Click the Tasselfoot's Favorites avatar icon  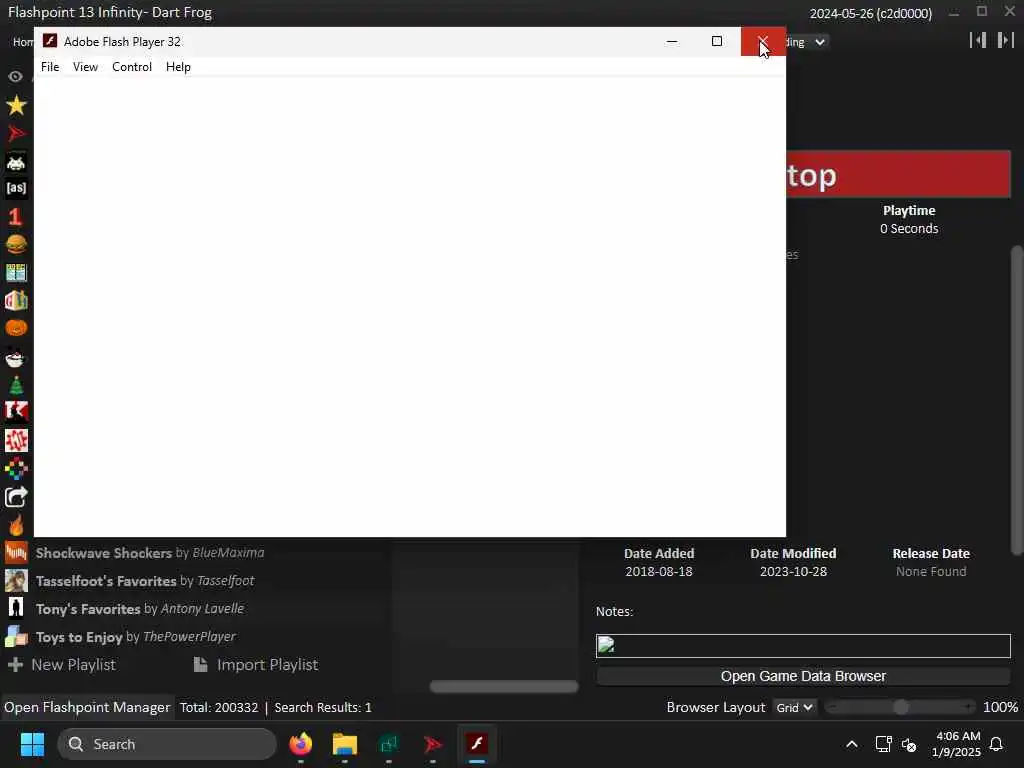(16, 581)
